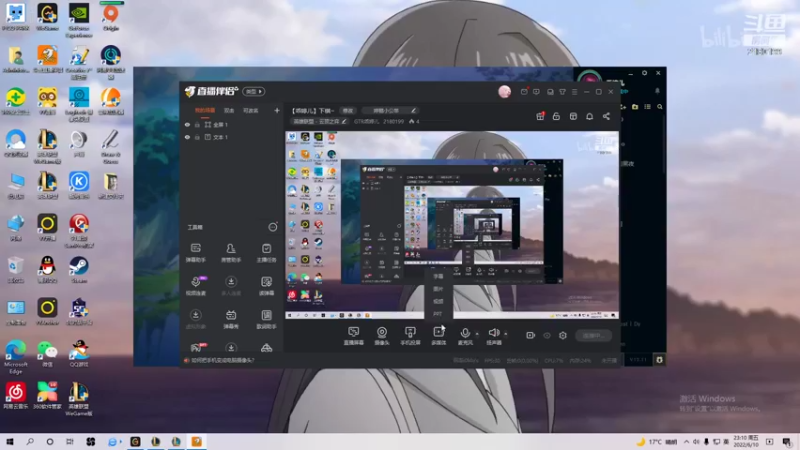Open stream settings gear icon
Image resolution: width=800 pixels, height=450 pixels.
[x=563, y=335]
